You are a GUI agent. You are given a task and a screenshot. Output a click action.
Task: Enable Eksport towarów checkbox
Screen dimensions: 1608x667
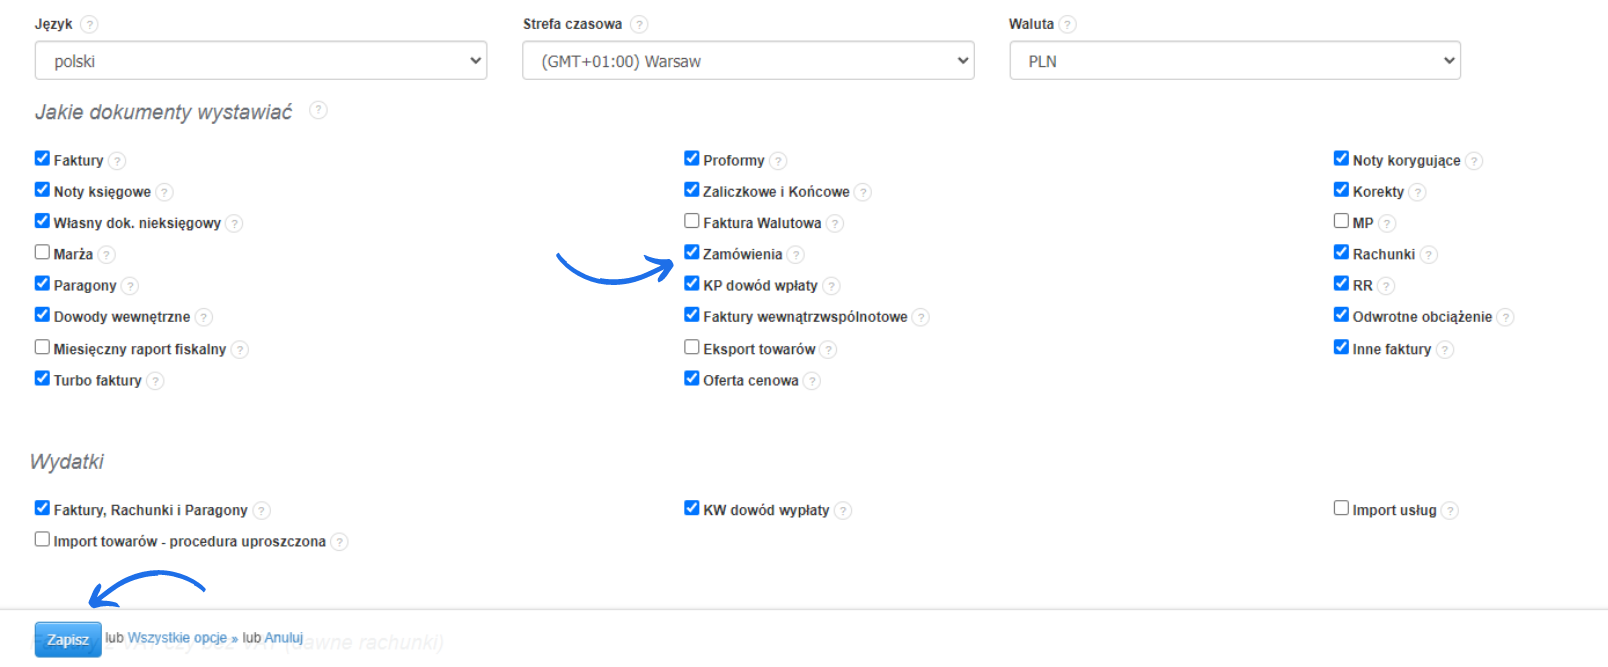pyautogui.click(x=692, y=347)
